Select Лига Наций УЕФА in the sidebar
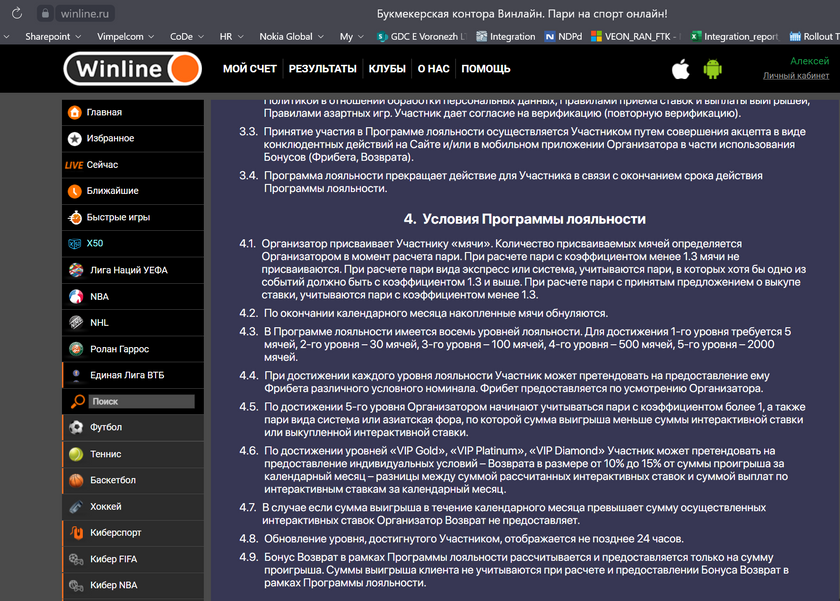 (x=133, y=270)
